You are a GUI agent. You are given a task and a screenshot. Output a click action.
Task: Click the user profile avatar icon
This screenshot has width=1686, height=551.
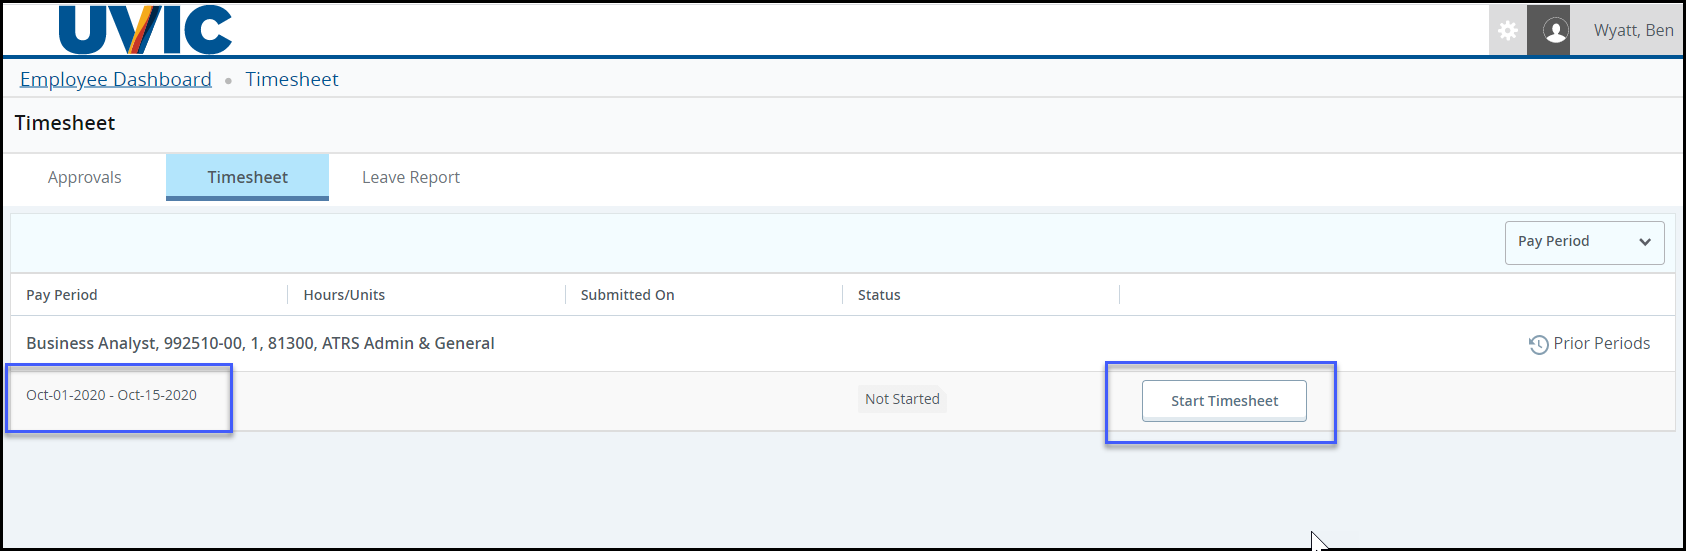click(x=1555, y=31)
